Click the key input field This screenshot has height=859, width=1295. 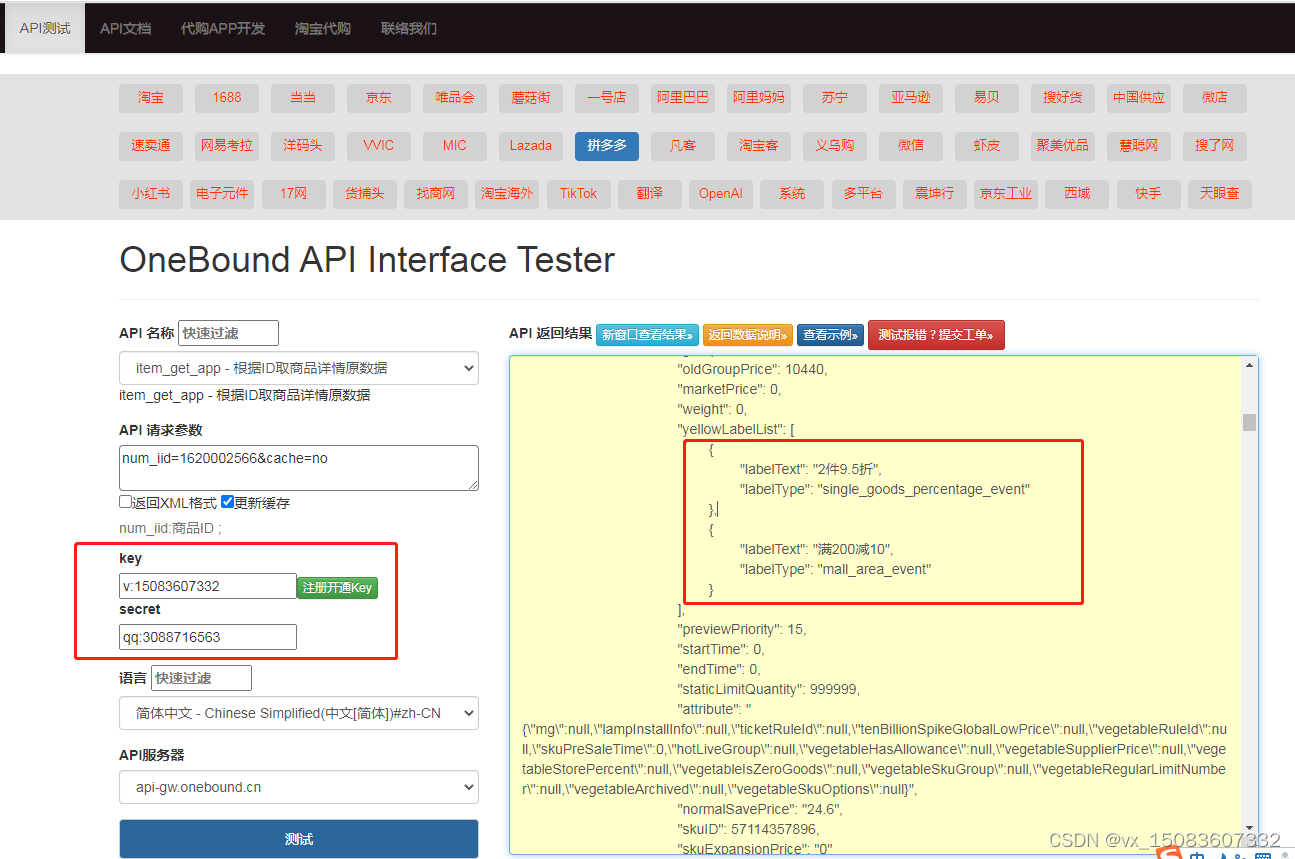(208, 586)
